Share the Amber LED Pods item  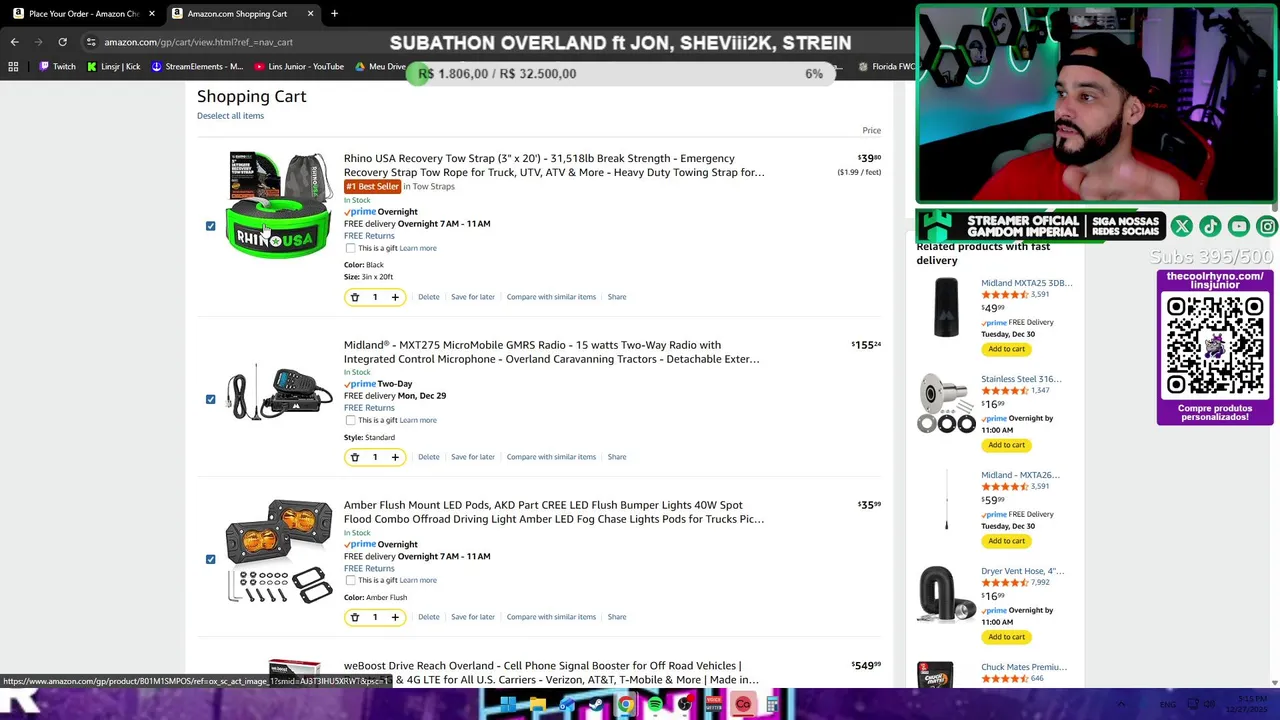click(617, 617)
